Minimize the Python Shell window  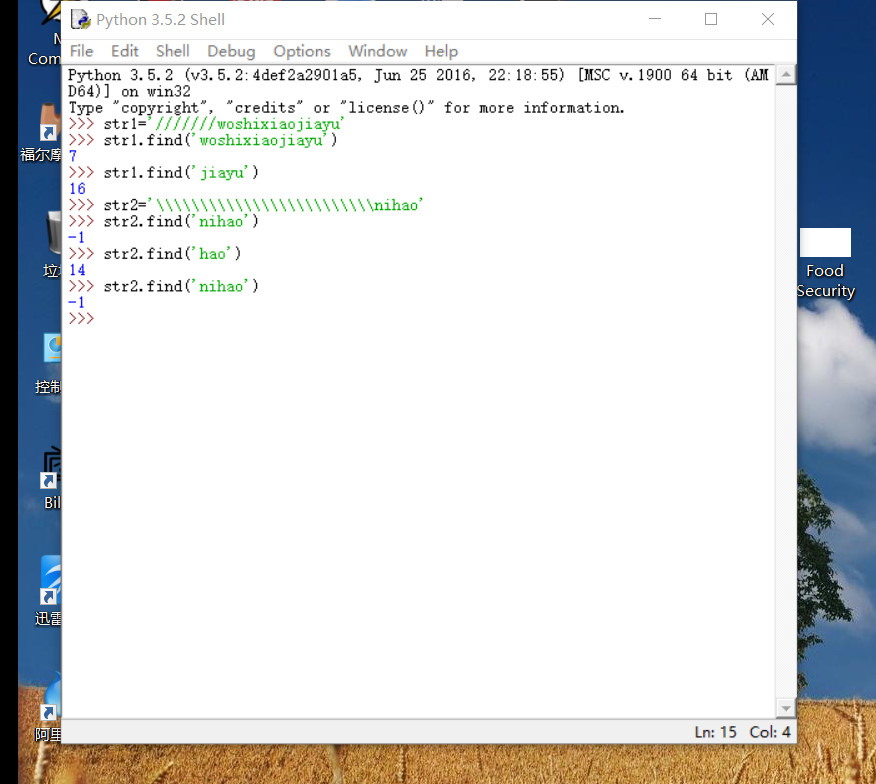tap(654, 19)
